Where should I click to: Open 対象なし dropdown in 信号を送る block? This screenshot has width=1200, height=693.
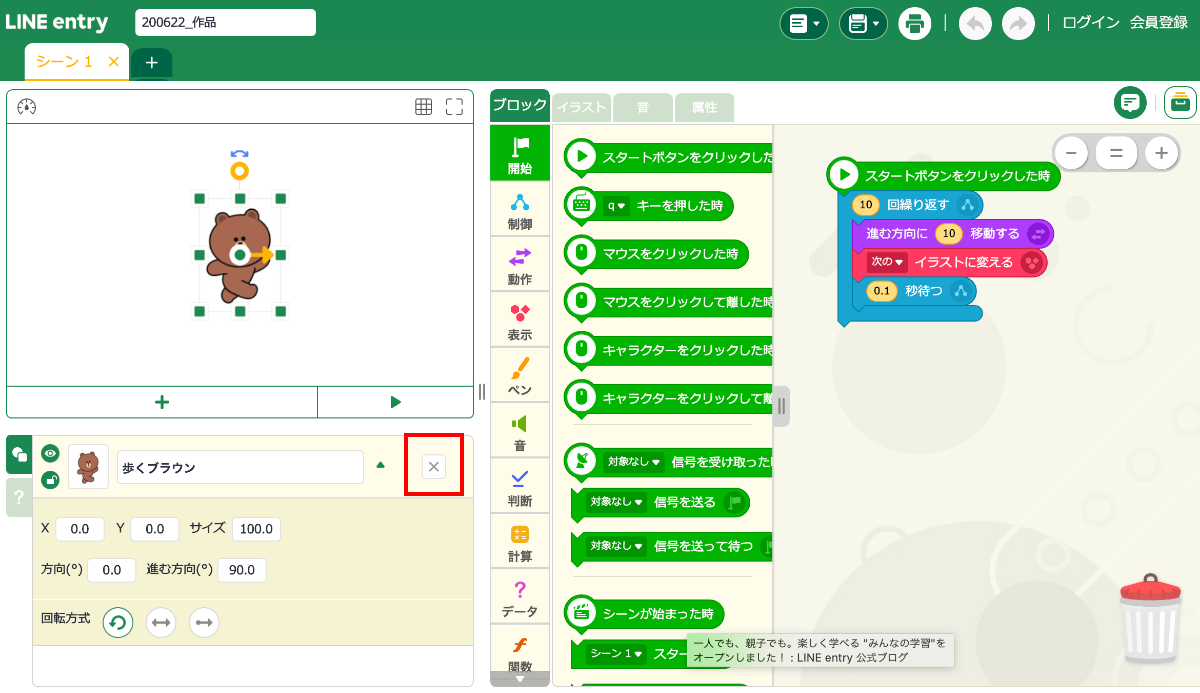[x=617, y=502]
